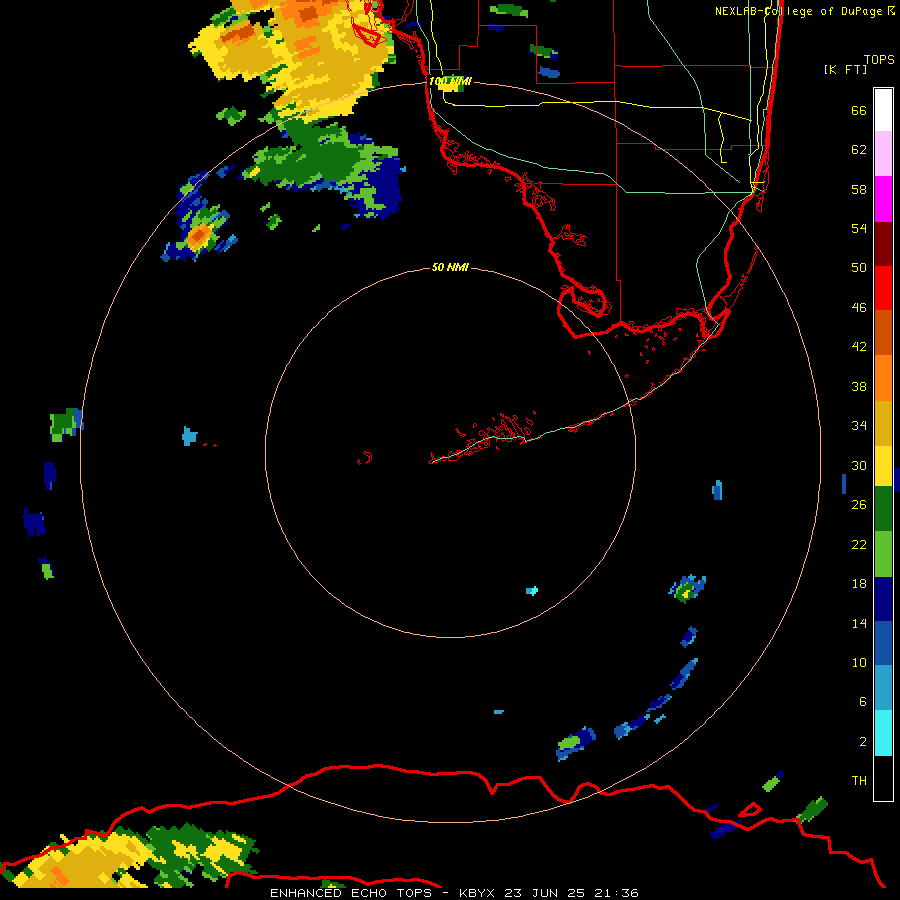
Task: Select the bright red legend swatch
Action: coord(883,288)
